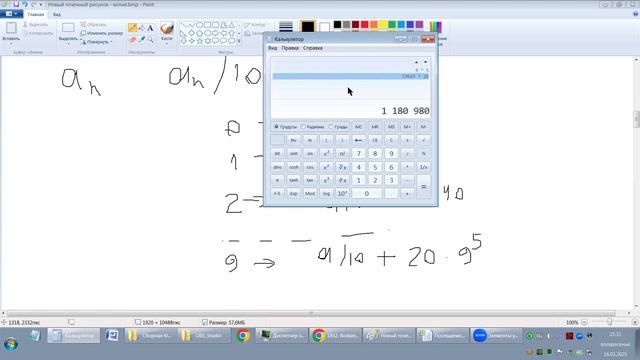This screenshot has width=640, height=360.
Task: Choose the five-point star shape in shapes gallery
Action: tap(200, 41)
